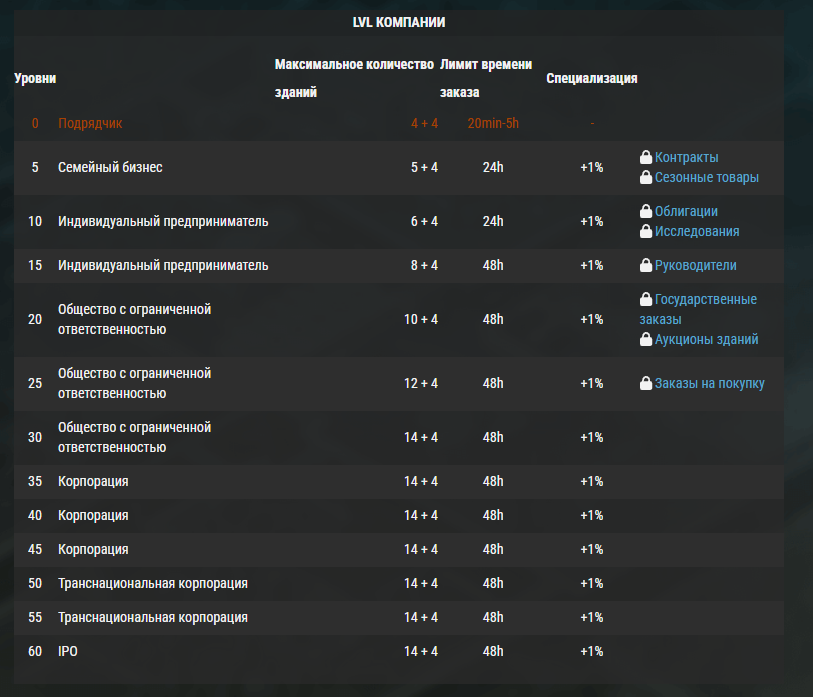
Task: Click the lock icon beside Сезонные товары
Action: click(x=646, y=177)
